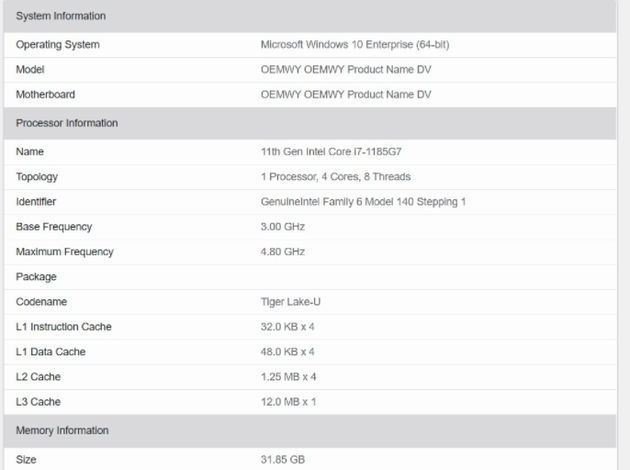
Task: Select 'Microsoft Windows 10 Enterprise (64-bit)' value
Action: pos(355,45)
